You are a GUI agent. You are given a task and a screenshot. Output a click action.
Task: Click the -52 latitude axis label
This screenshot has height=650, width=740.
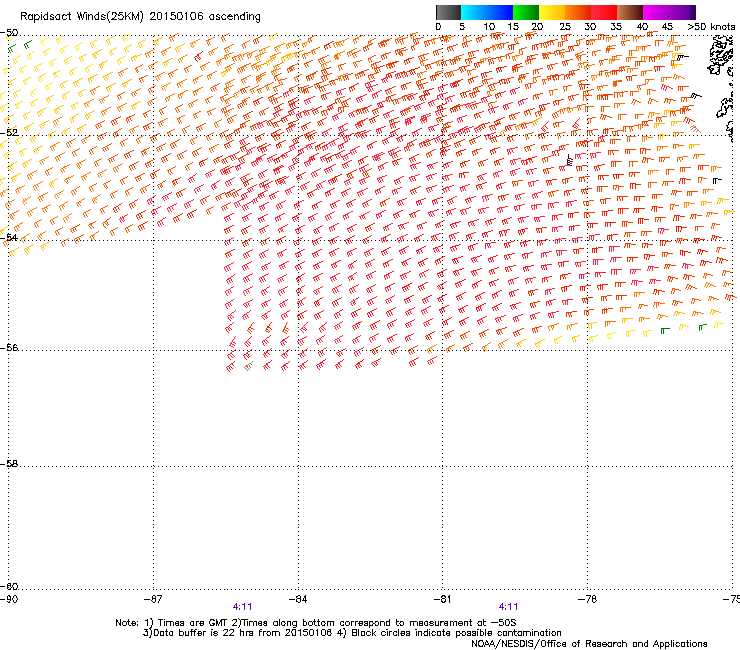[9, 133]
